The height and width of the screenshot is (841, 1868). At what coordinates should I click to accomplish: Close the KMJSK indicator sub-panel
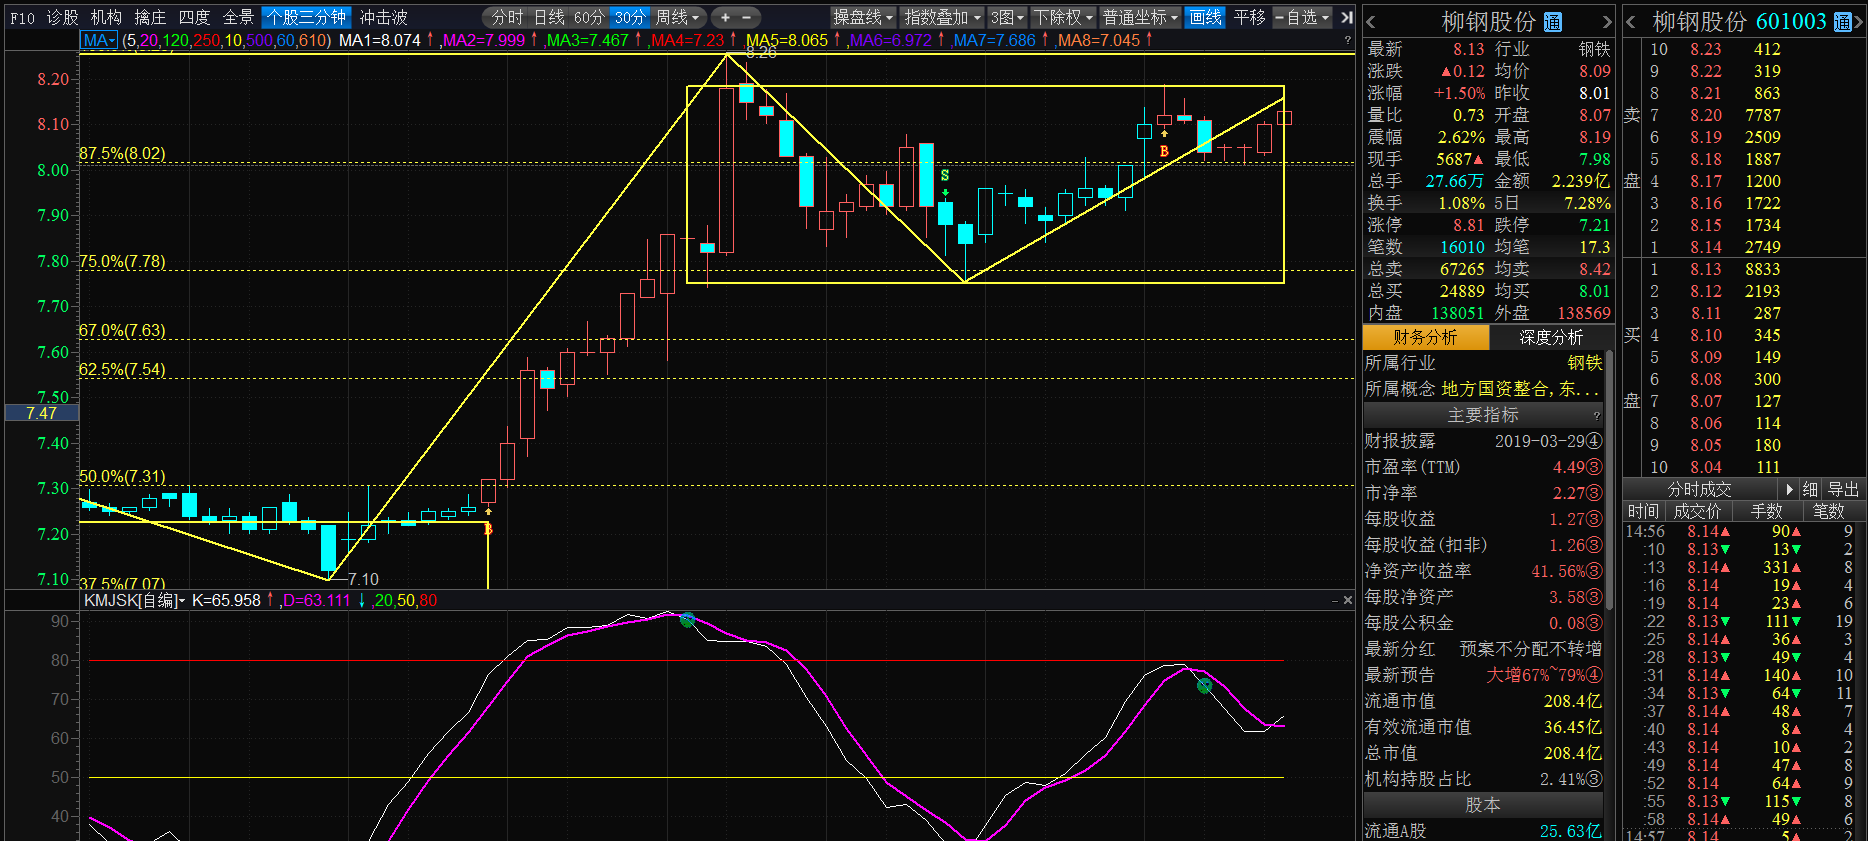coord(1347,600)
